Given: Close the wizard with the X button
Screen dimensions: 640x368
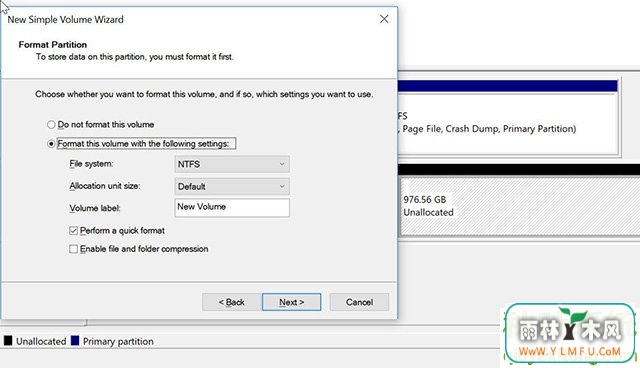Looking at the screenshot, I should (384, 19).
